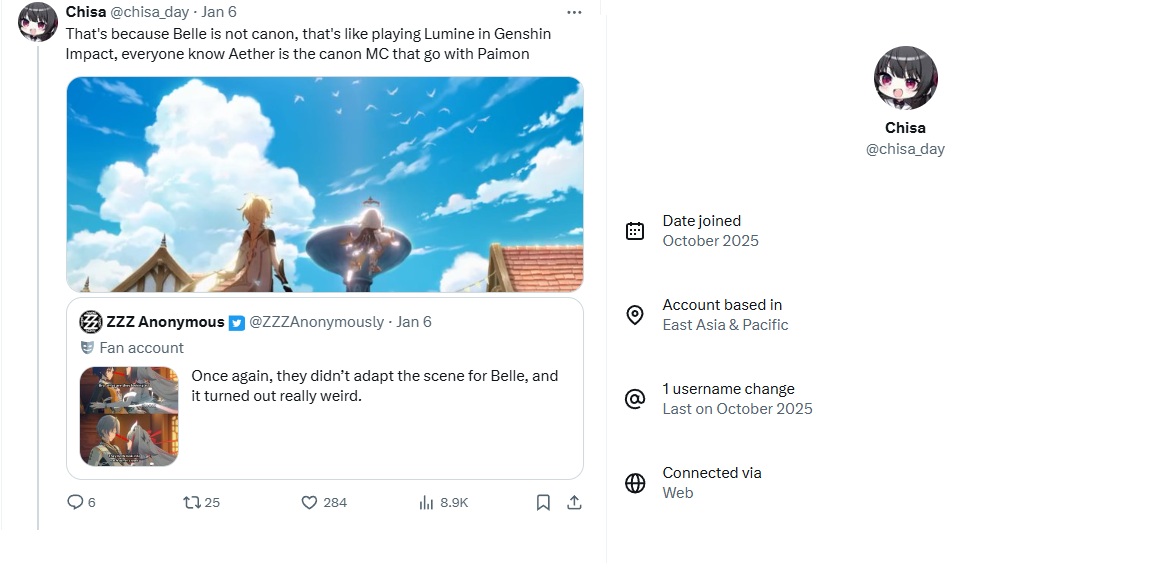
Task: Open the quoted ZZZ Anonymous tweet text
Action: 374,386
